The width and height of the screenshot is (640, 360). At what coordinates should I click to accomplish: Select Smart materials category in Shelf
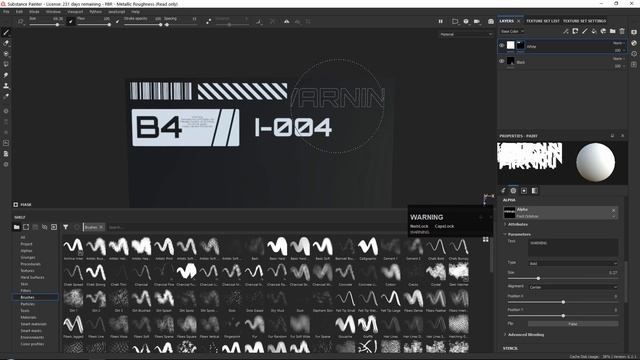click(33, 324)
